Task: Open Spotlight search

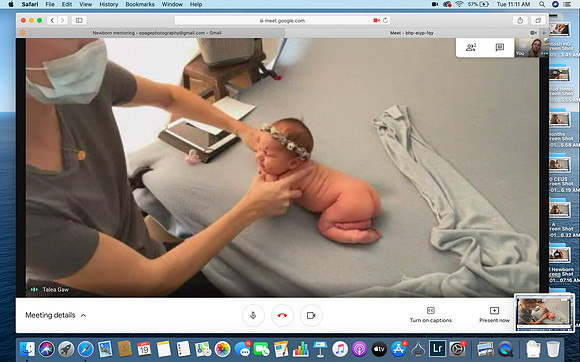Action: point(542,4)
